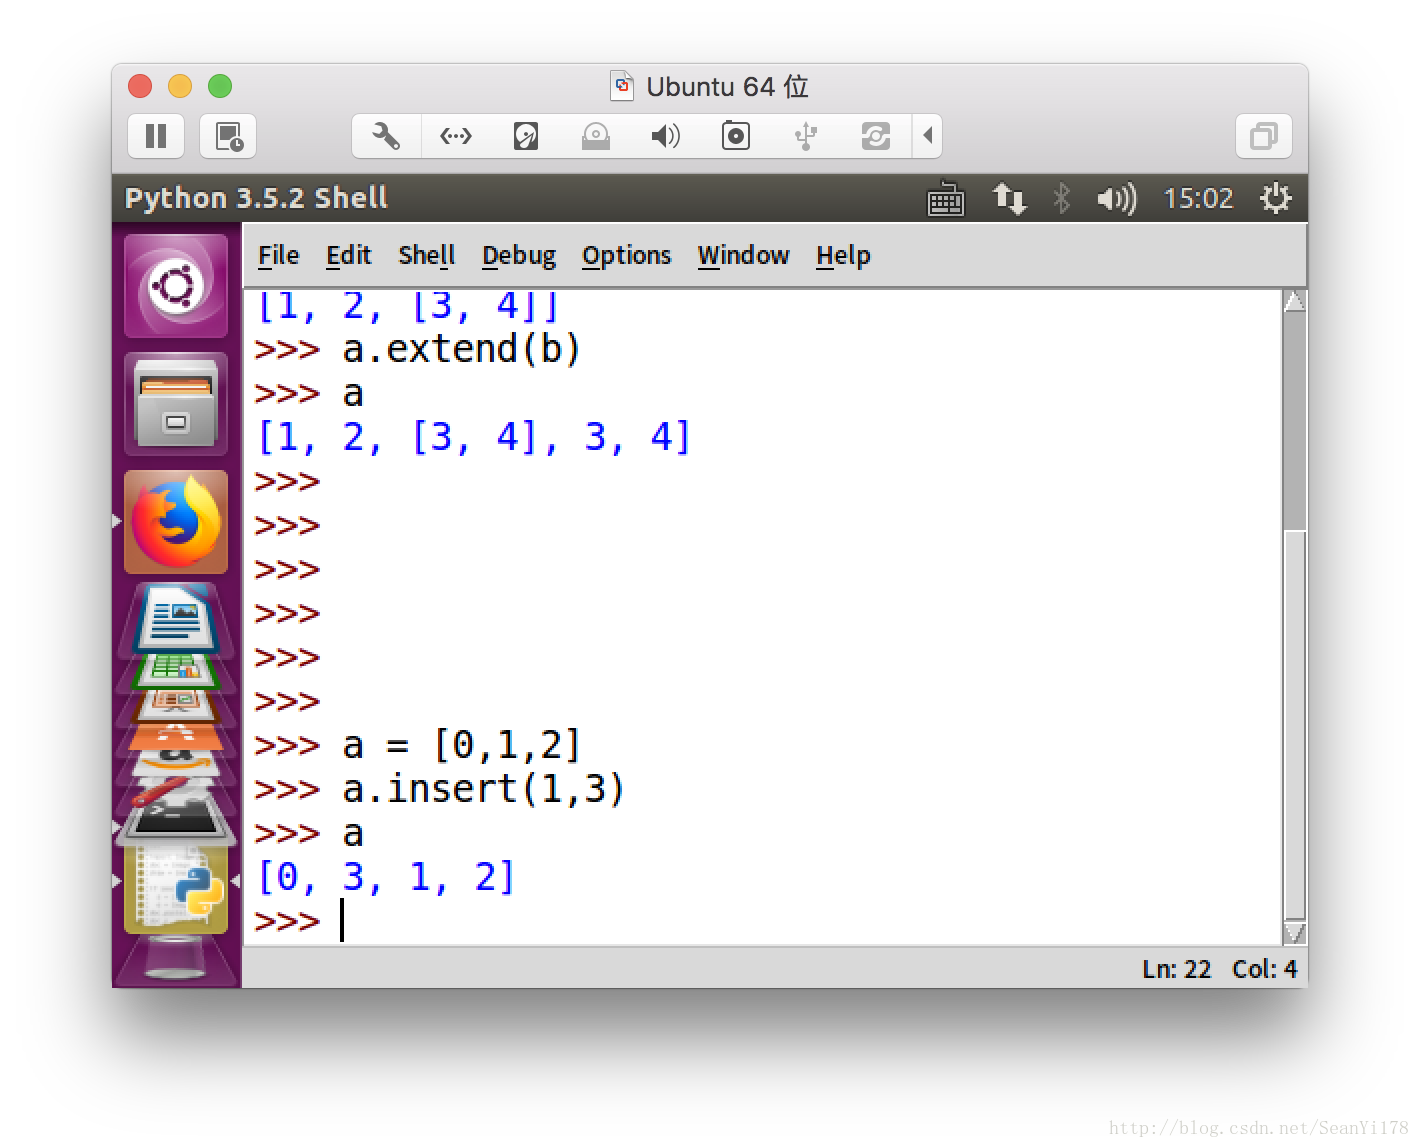Open Ubuntu Software from the launcher
This screenshot has height=1148, width=1420.
176,737
